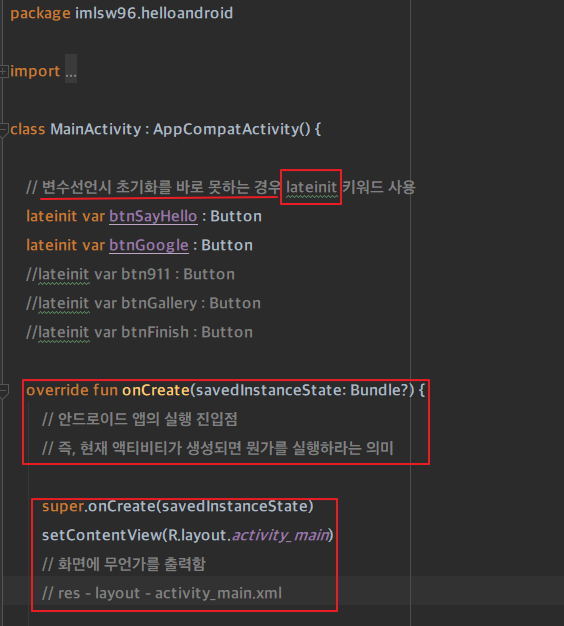Click commented line with btnGallery
Screen dimensions: 564x626
143,304
